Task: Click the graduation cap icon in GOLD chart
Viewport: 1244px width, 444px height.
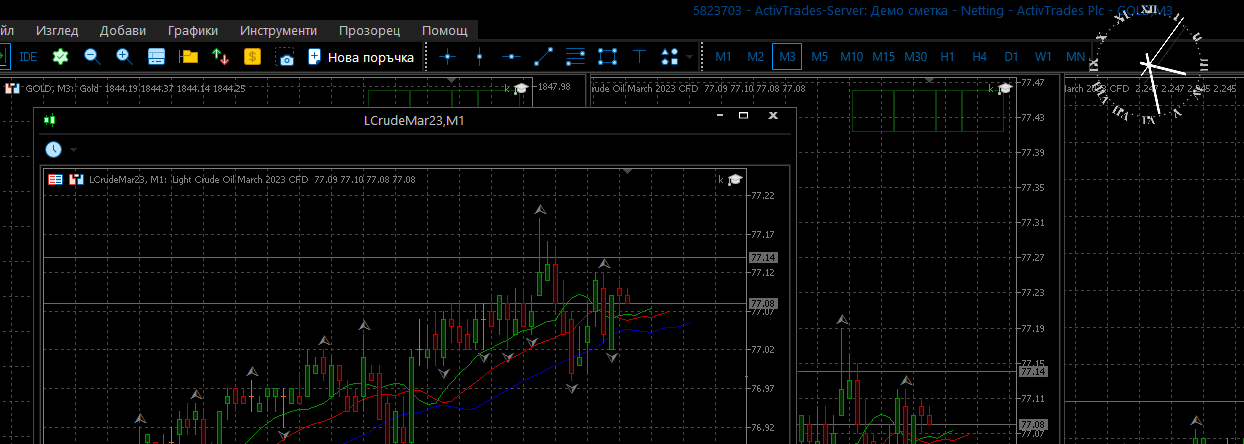Action: [x=521, y=88]
